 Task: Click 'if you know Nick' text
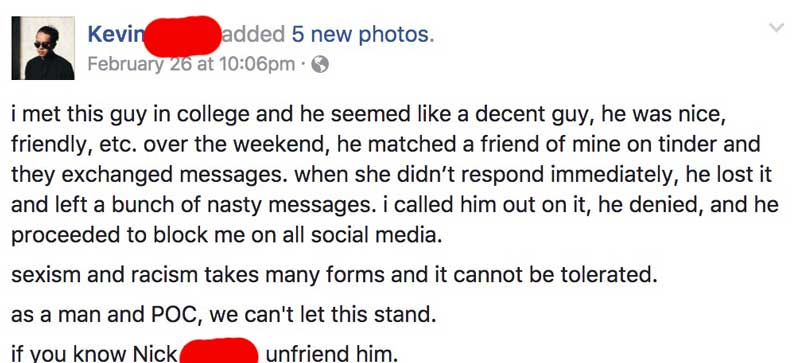(x=94, y=354)
